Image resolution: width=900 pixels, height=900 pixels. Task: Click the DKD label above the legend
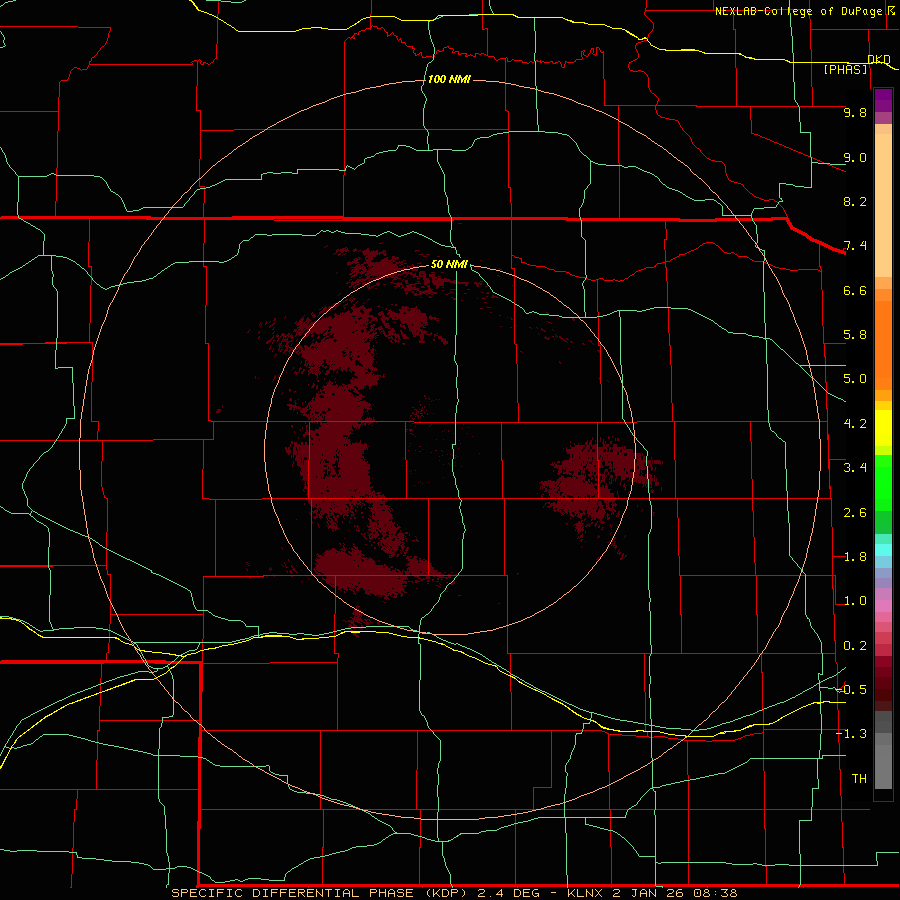pyautogui.click(x=879, y=59)
